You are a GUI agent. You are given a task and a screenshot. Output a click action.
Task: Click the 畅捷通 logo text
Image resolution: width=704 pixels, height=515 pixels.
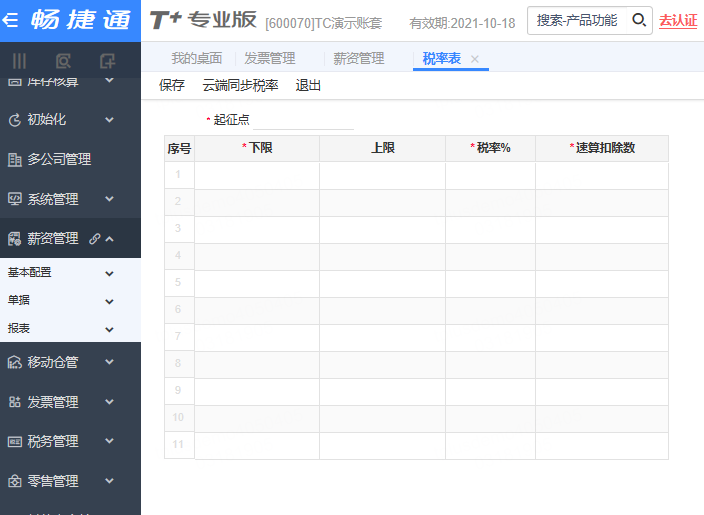[81, 20]
